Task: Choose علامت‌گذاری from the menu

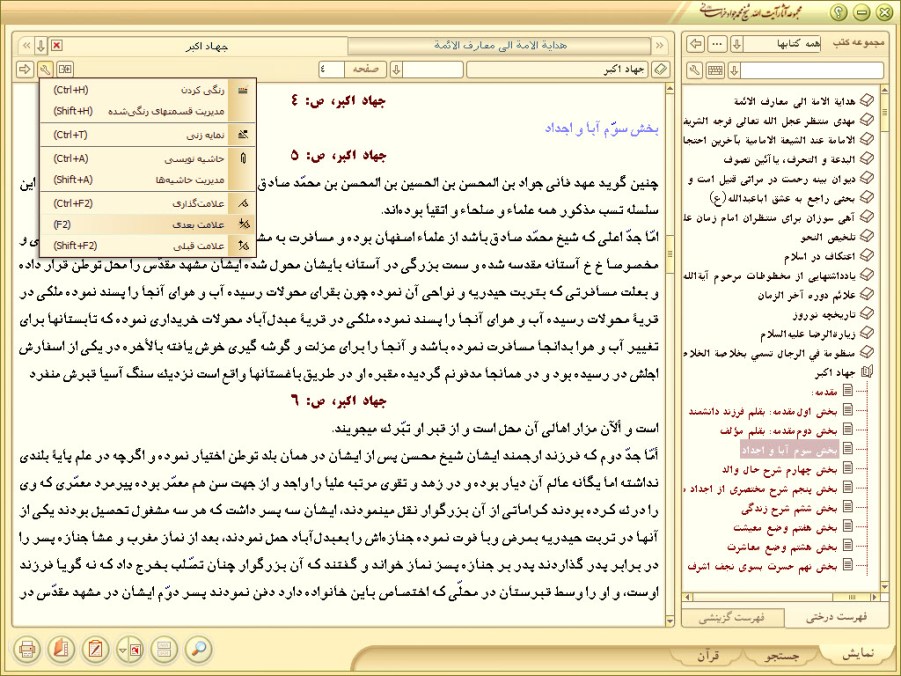Action: tap(148, 203)
